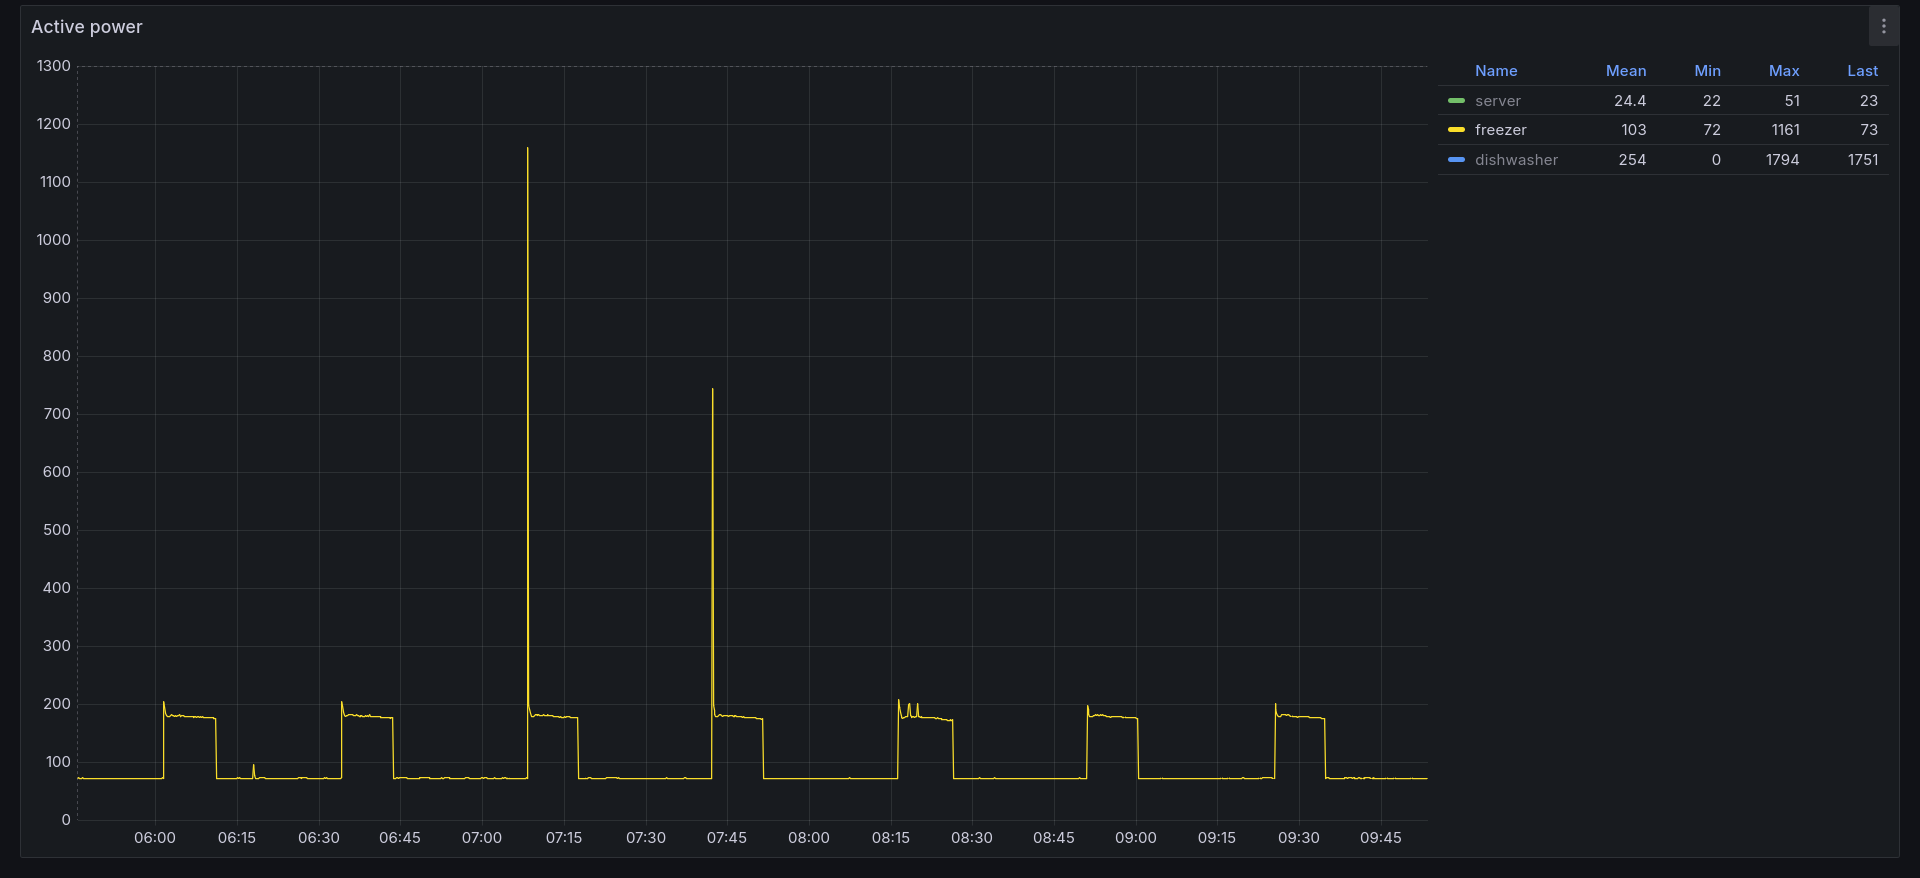This screenshot has height=878, width=1920.
Task: Click the second spike peak near 07:45
Action: [712, 390]
